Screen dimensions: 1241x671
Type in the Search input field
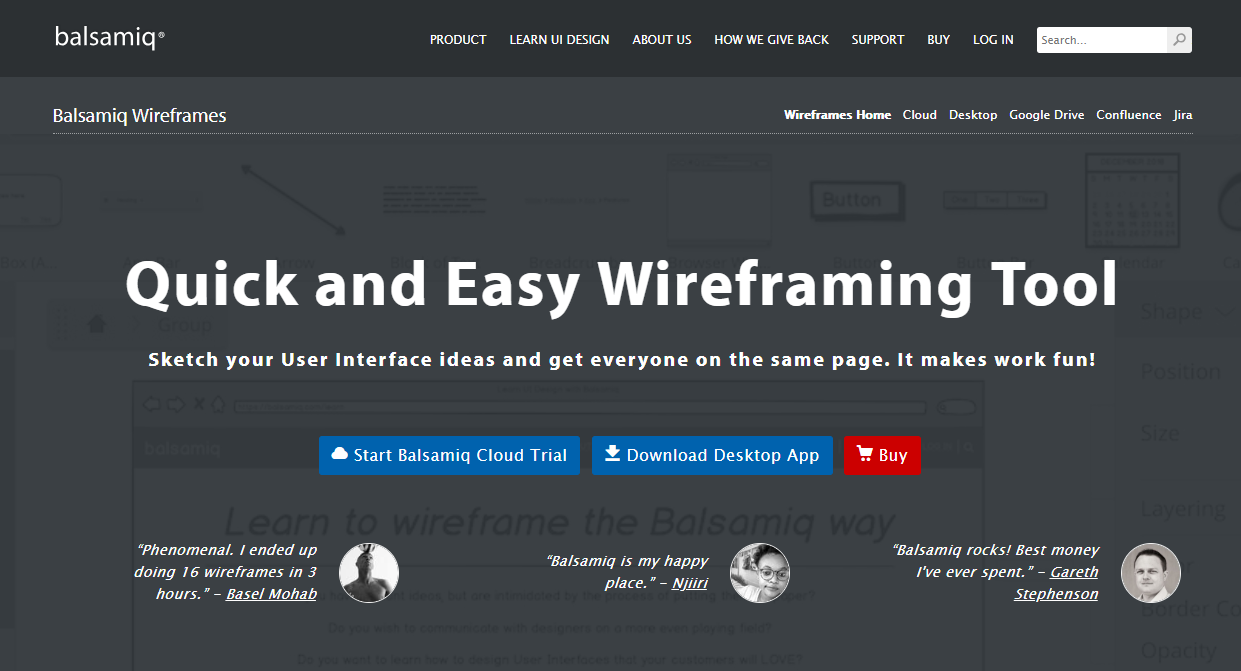tap(1101, 40)
